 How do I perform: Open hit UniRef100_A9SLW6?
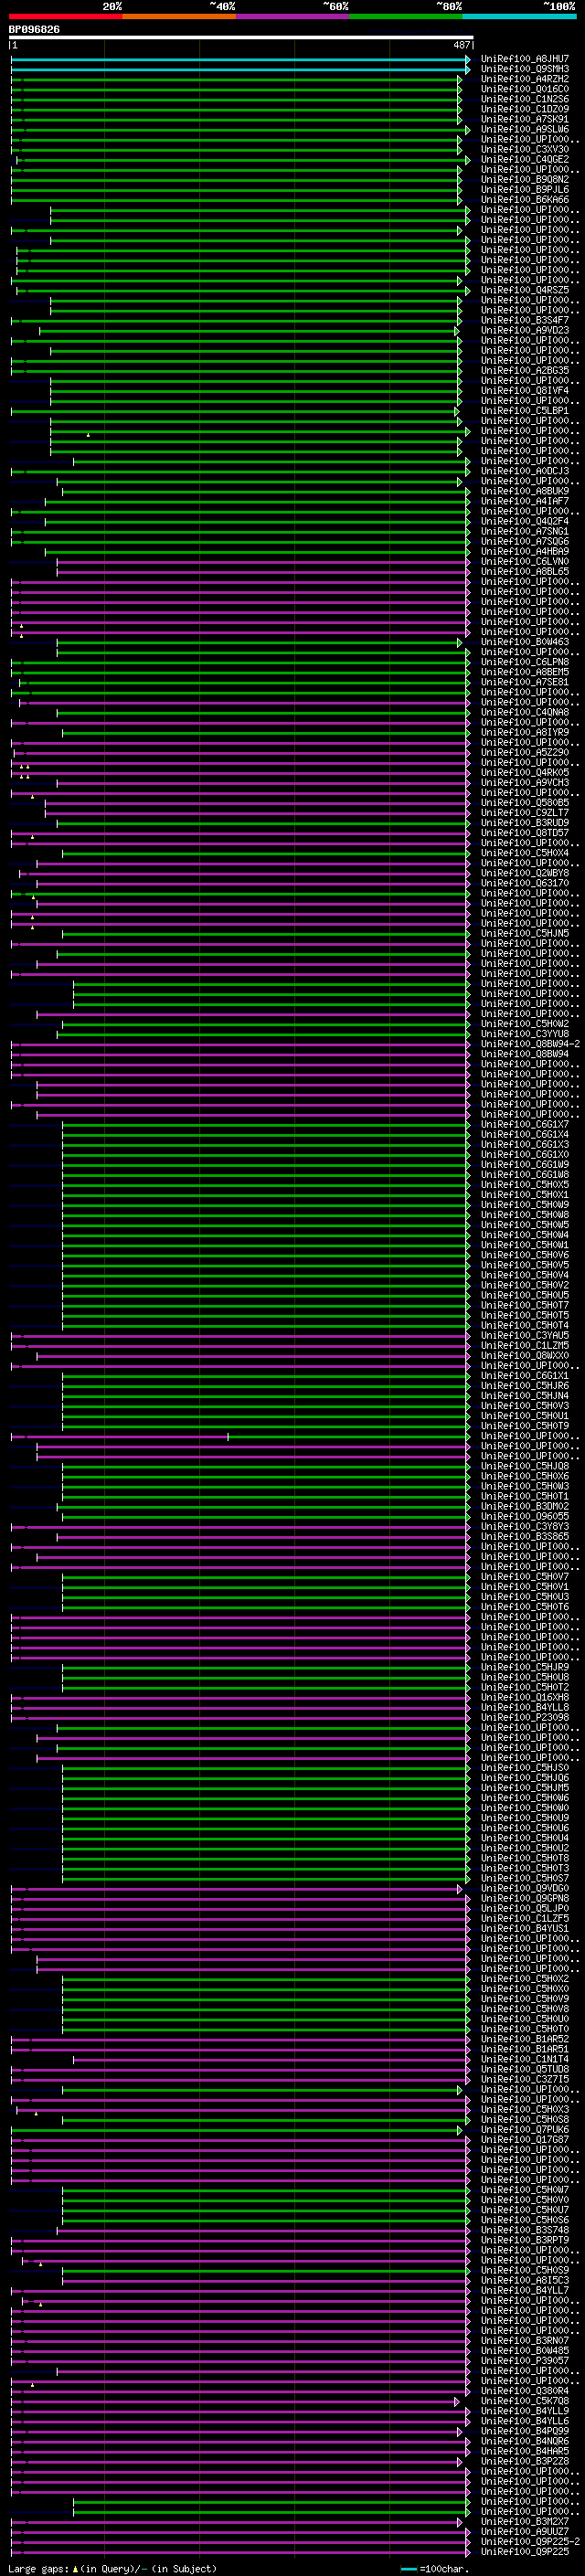[x=525, y=129]
